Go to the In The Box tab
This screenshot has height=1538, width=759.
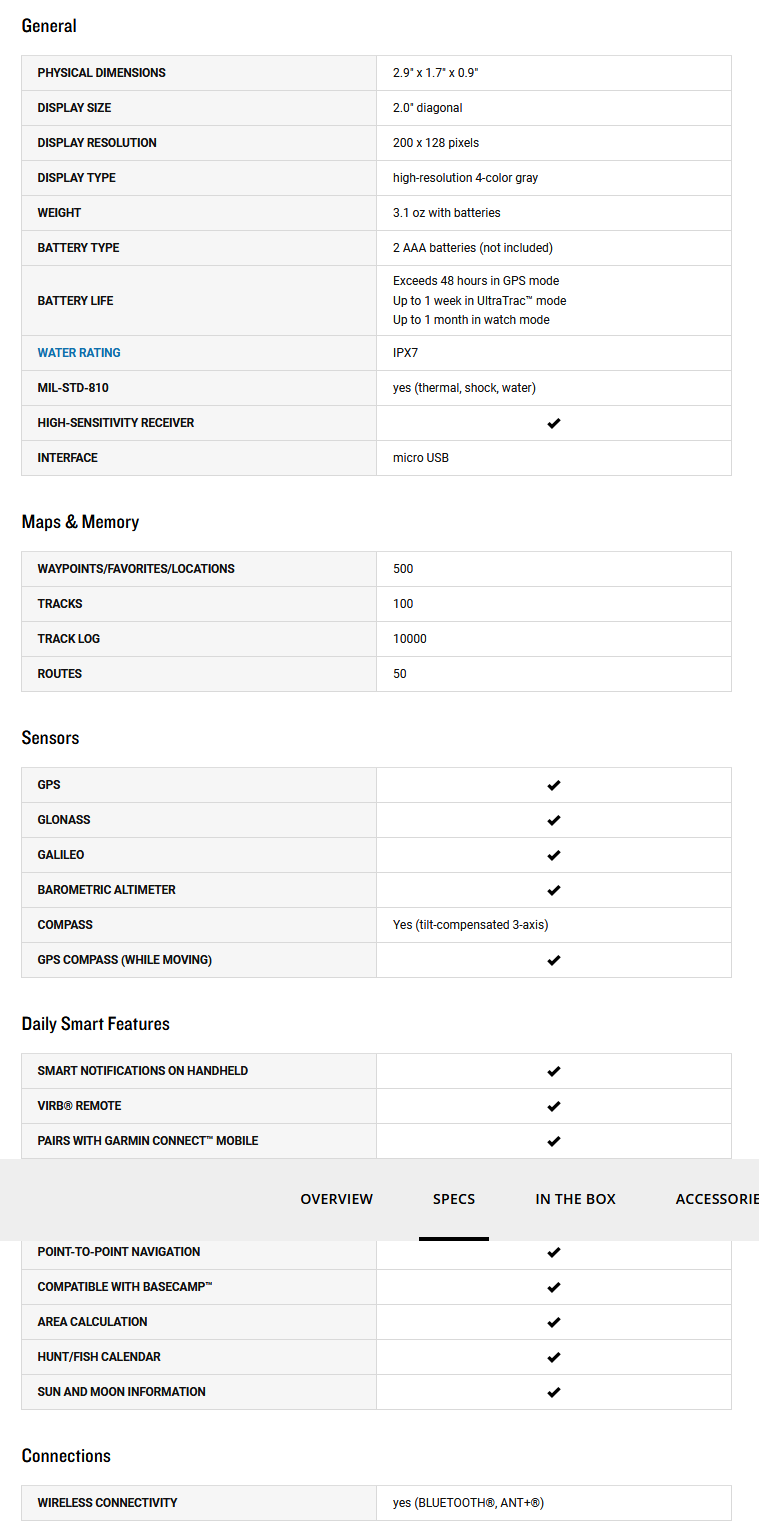pos(576,1199)
